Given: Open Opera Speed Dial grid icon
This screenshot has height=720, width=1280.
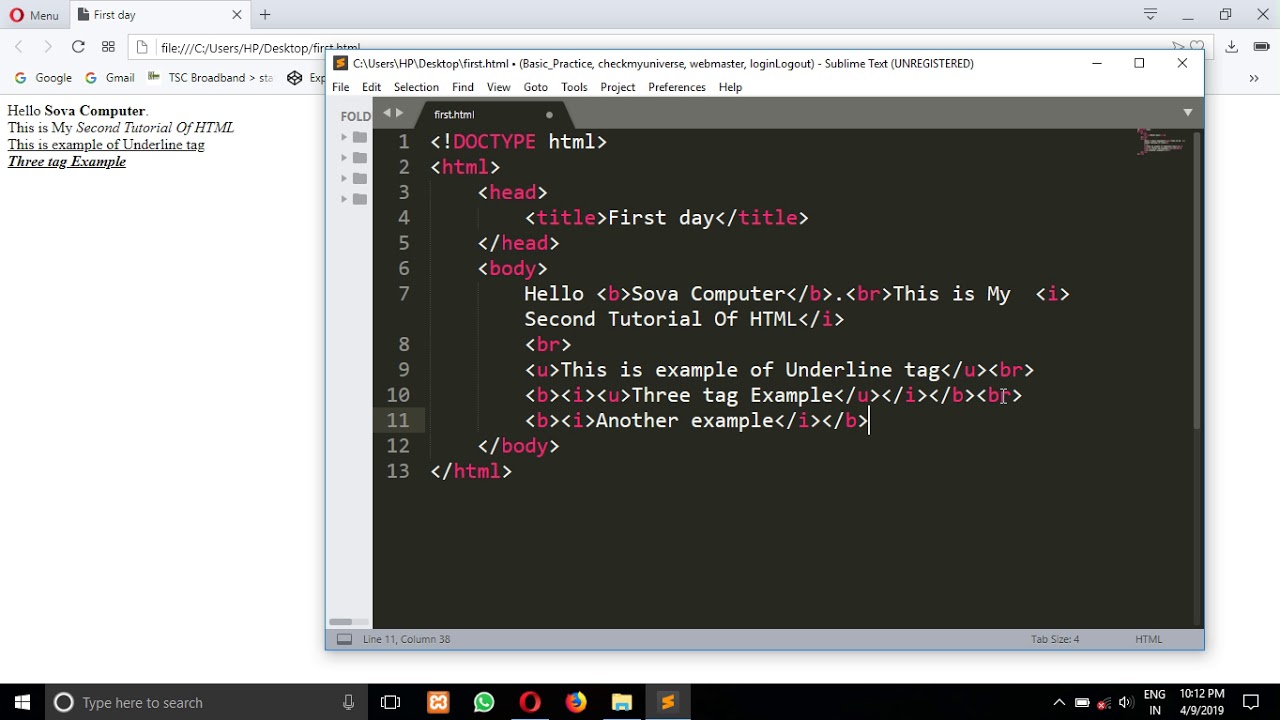Looking at the screenshot, I should [x=108, y=46].
